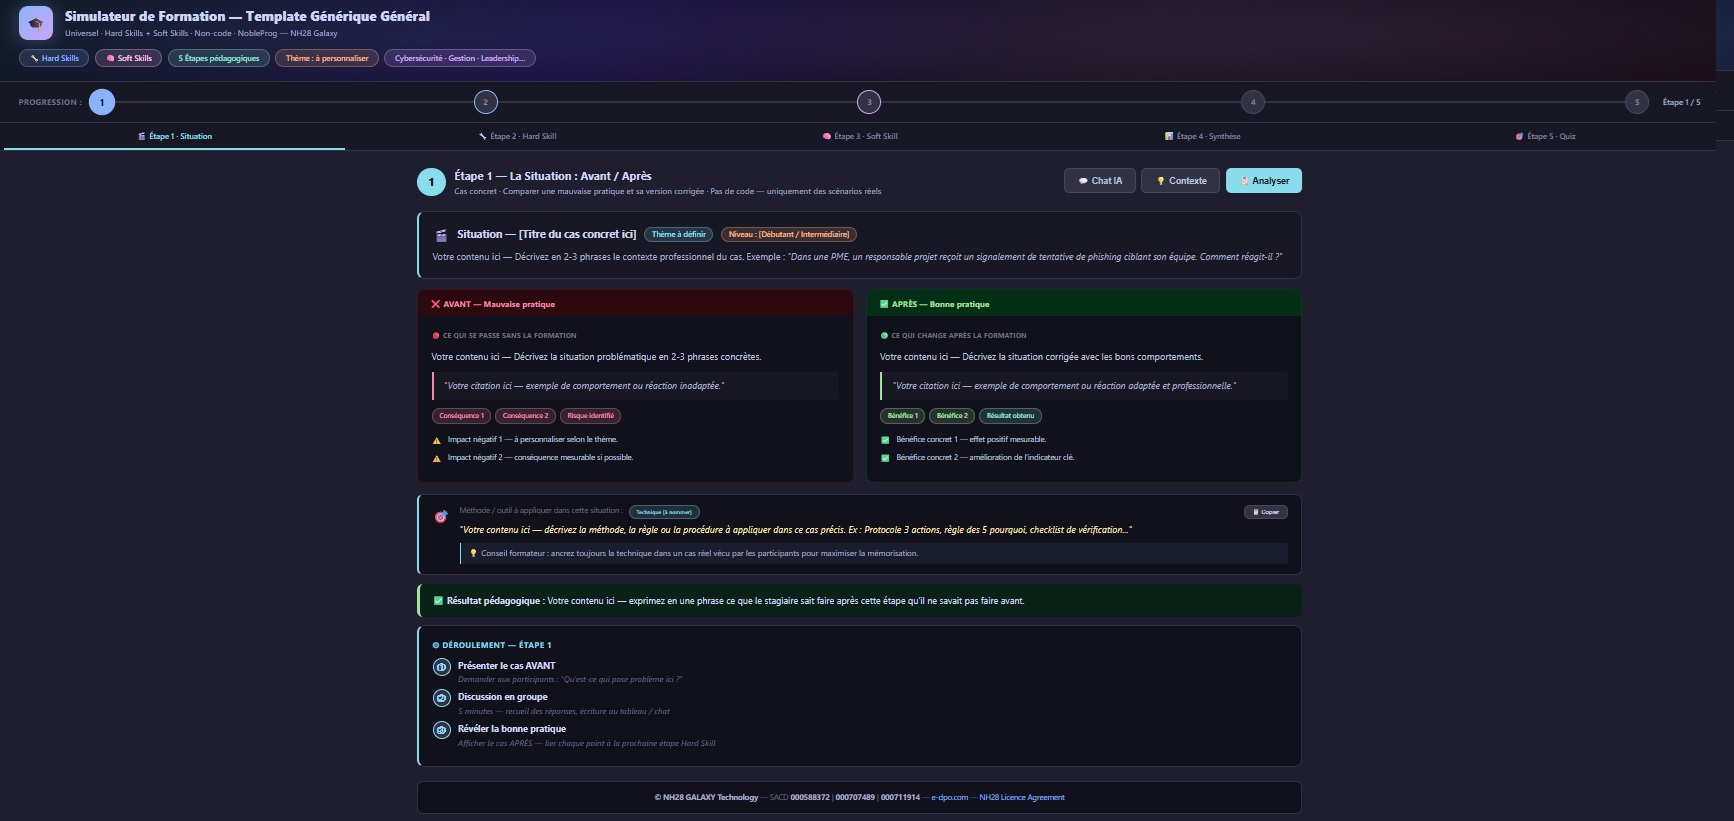The width and height of the screenshot is (1734, 821).
Task: Click the step icon for Révéler la bonne pratique
Action: [x=441, y=730]
